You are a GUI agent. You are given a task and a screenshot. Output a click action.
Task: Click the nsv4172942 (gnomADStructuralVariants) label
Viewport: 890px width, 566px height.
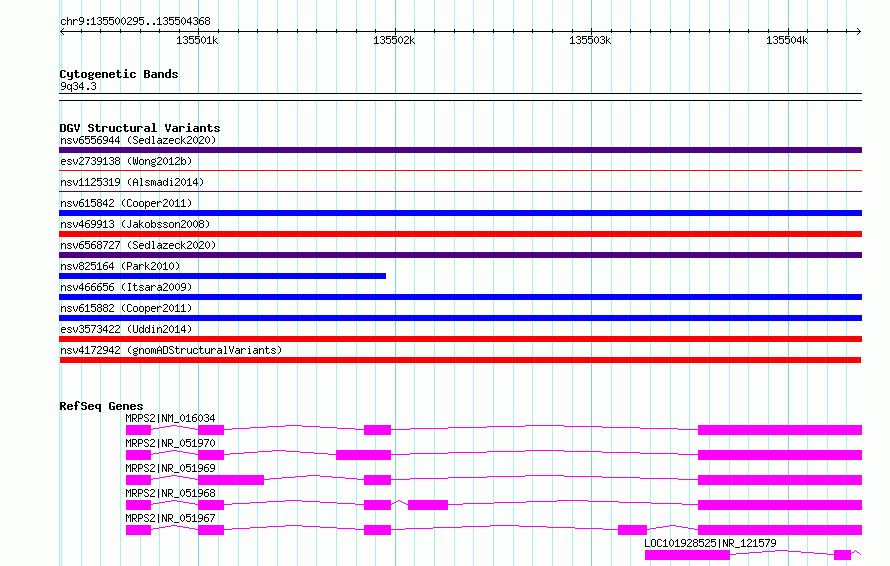point(171,350)
